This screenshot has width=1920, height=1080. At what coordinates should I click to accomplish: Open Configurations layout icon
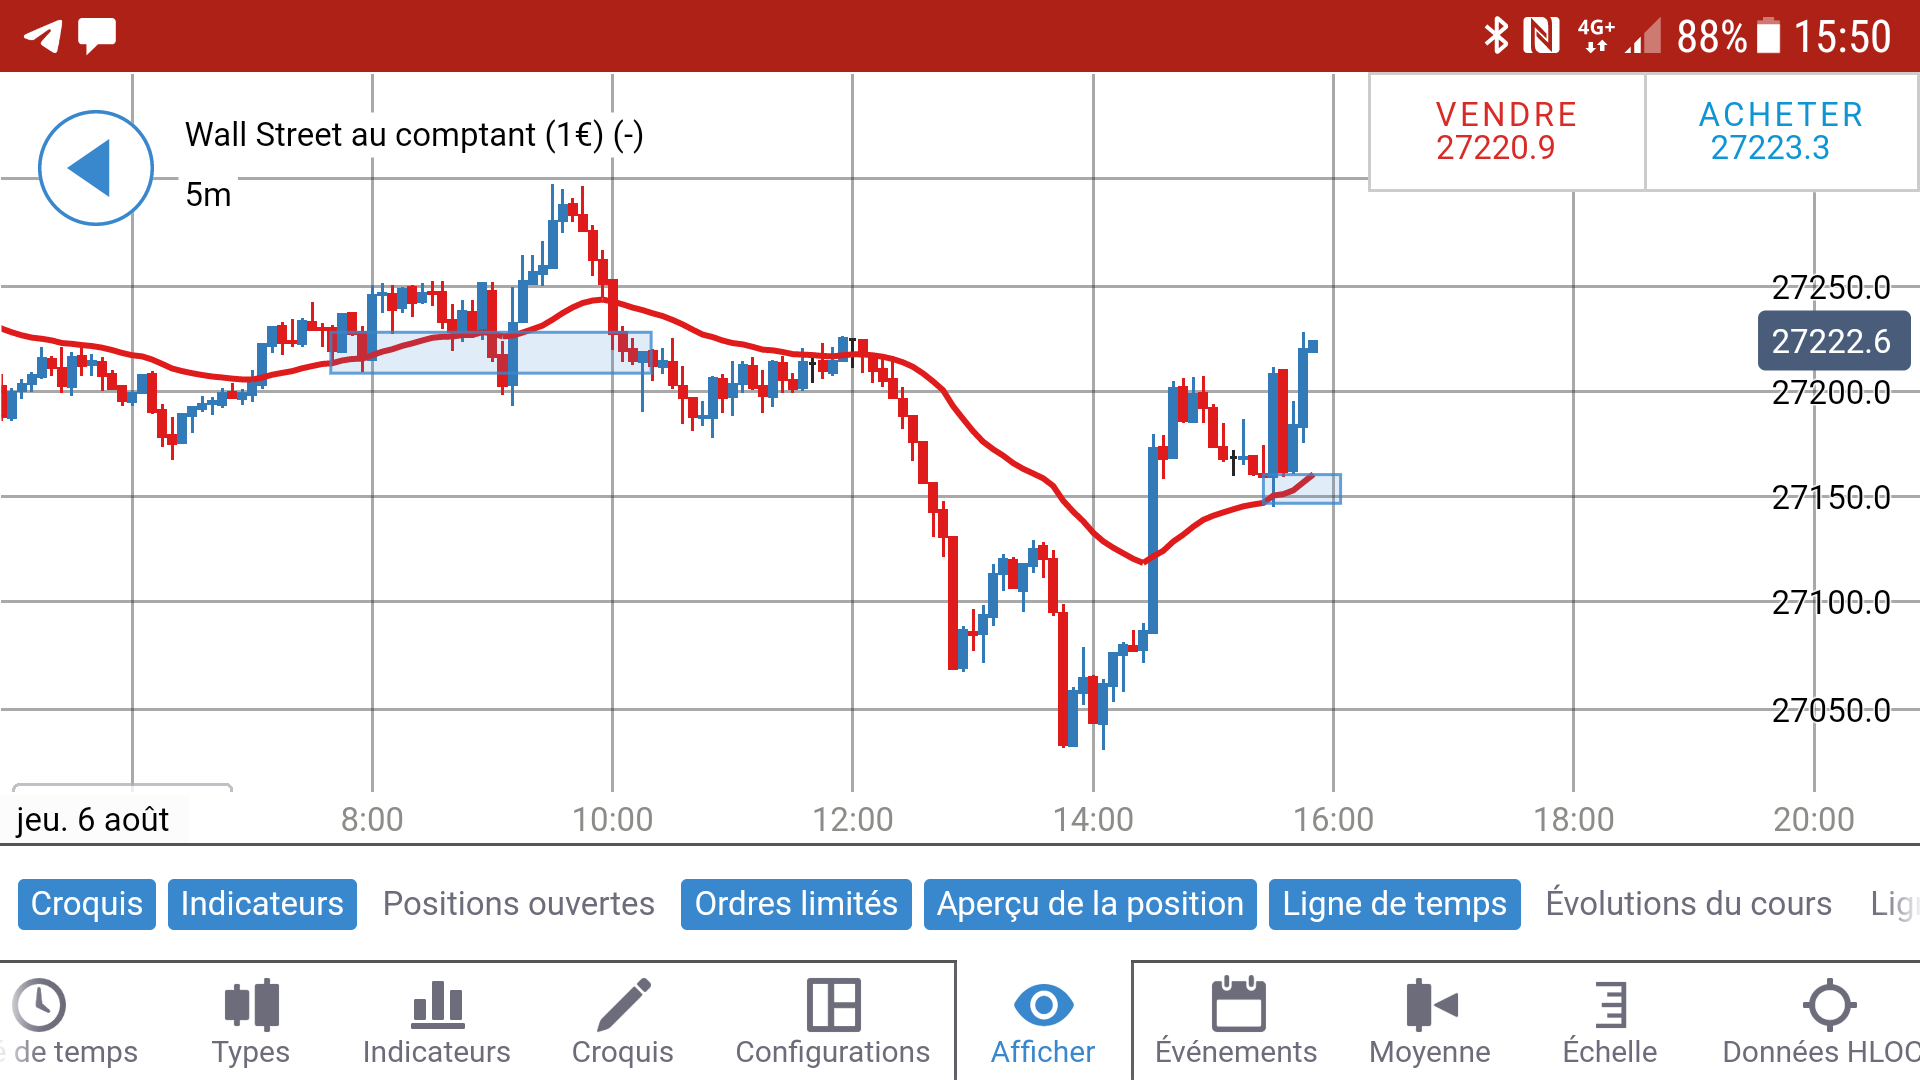click(833, 1005)
